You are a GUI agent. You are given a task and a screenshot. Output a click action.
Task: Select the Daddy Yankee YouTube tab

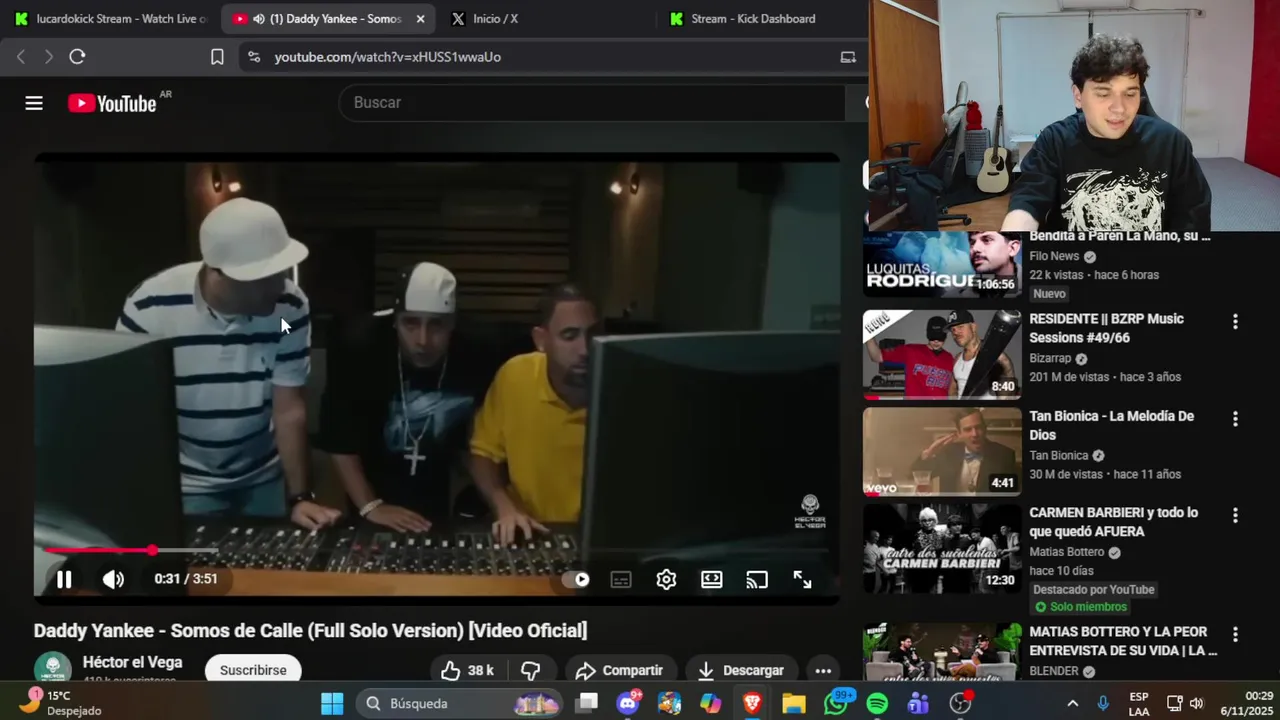pos(327,19)
